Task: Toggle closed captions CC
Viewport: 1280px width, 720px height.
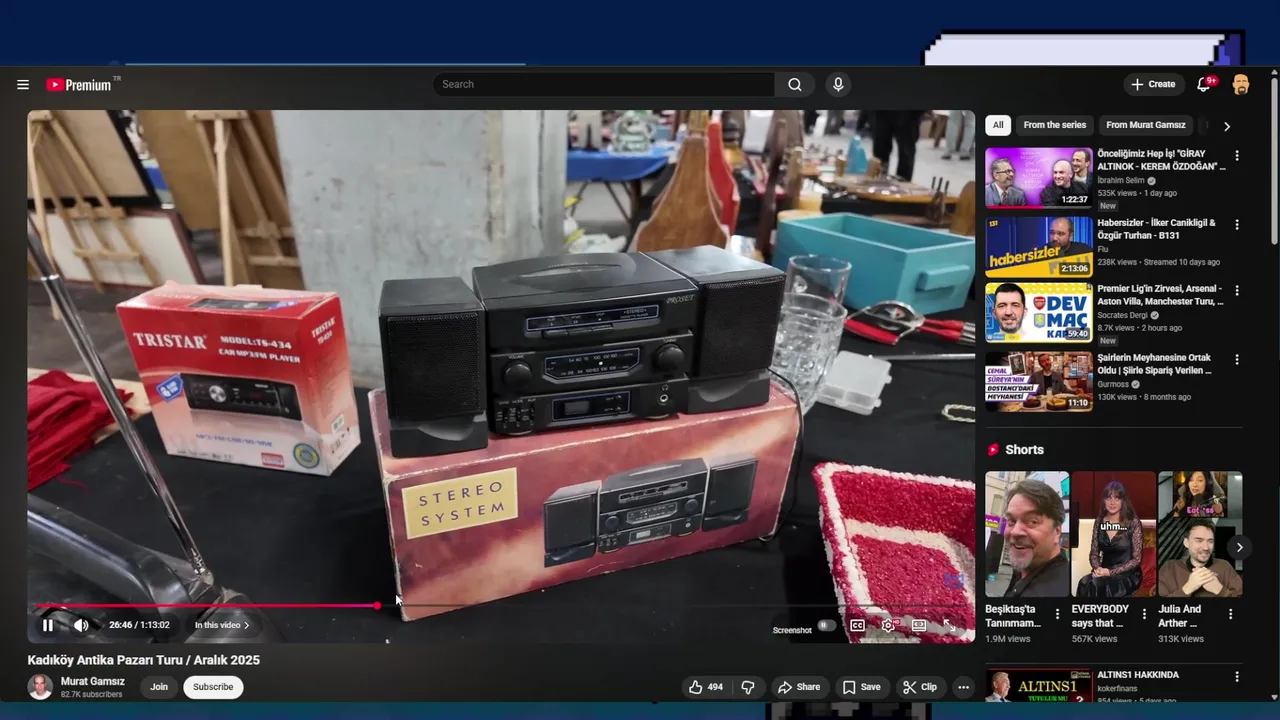Action: click(857, 625)
